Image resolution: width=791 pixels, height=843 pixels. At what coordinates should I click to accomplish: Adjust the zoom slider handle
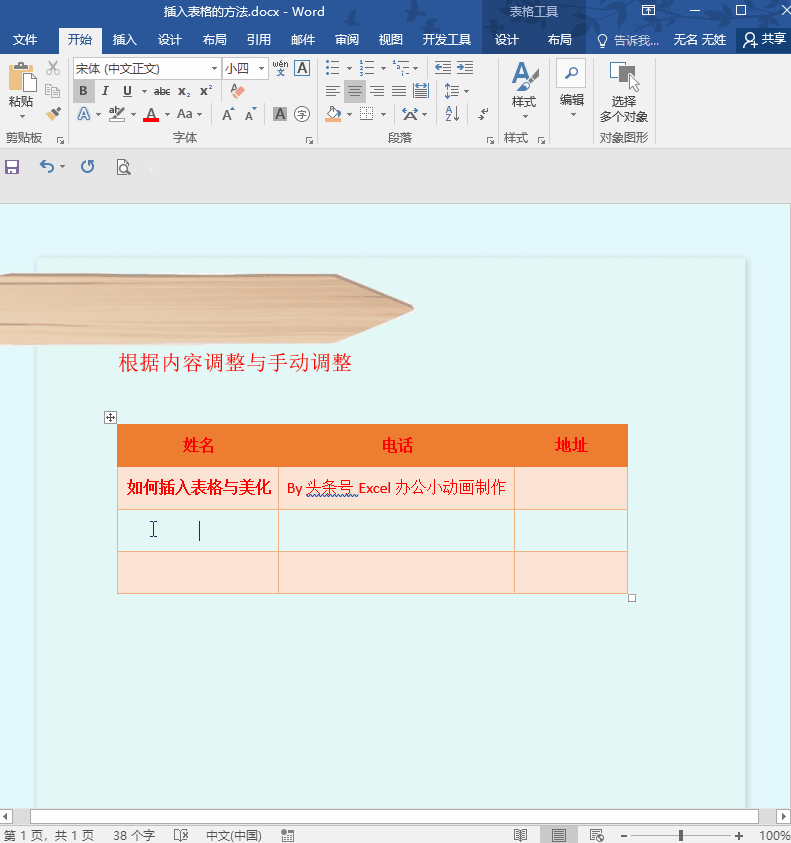click(x=681, y=835)
